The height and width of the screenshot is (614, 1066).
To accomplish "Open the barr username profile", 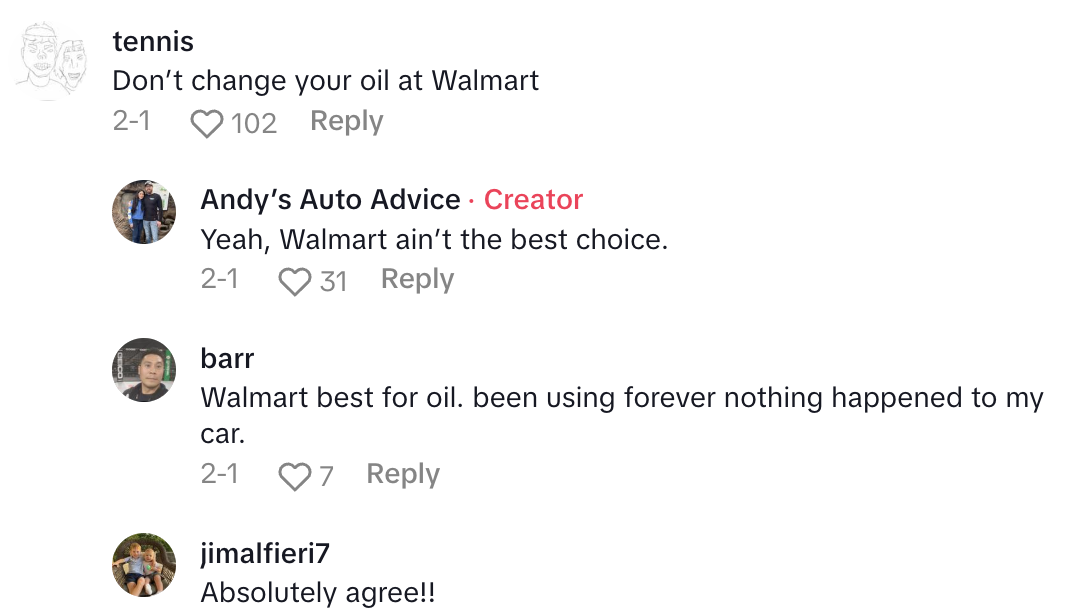I will [x=227, y=357].
